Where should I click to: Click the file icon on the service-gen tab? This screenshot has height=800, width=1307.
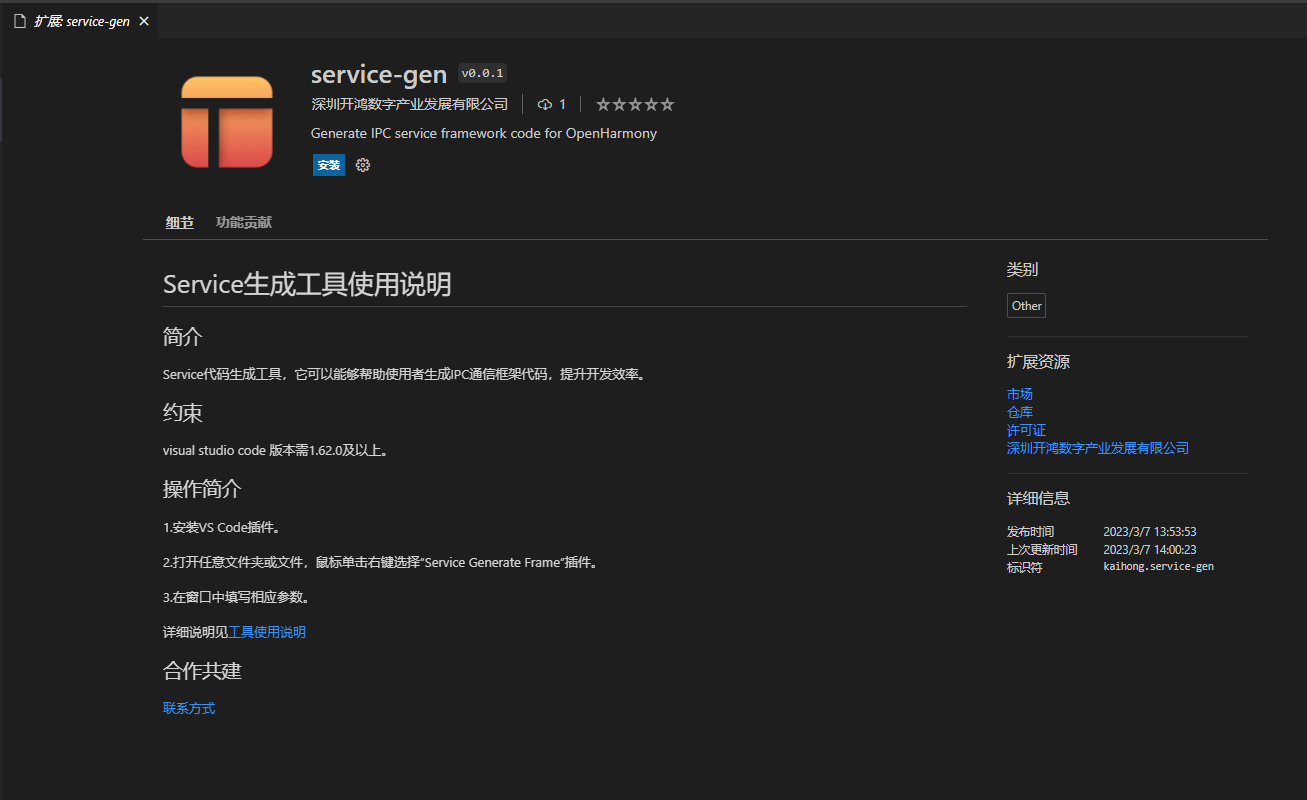[19, 21]
